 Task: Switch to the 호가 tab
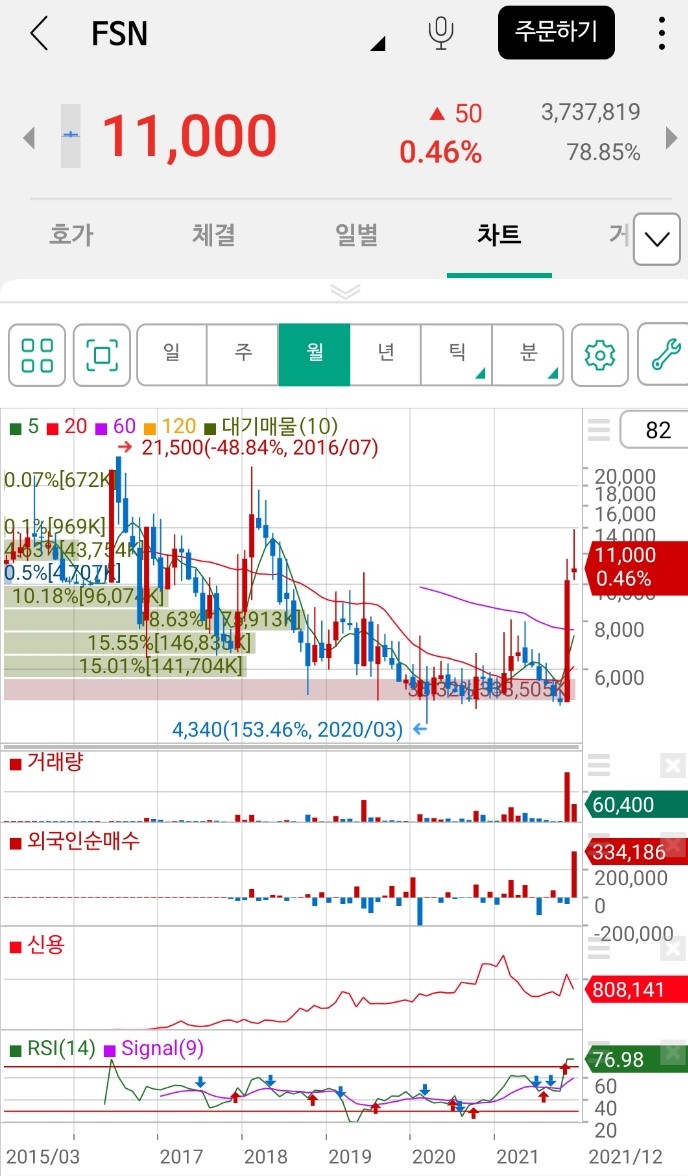(71, 235)
